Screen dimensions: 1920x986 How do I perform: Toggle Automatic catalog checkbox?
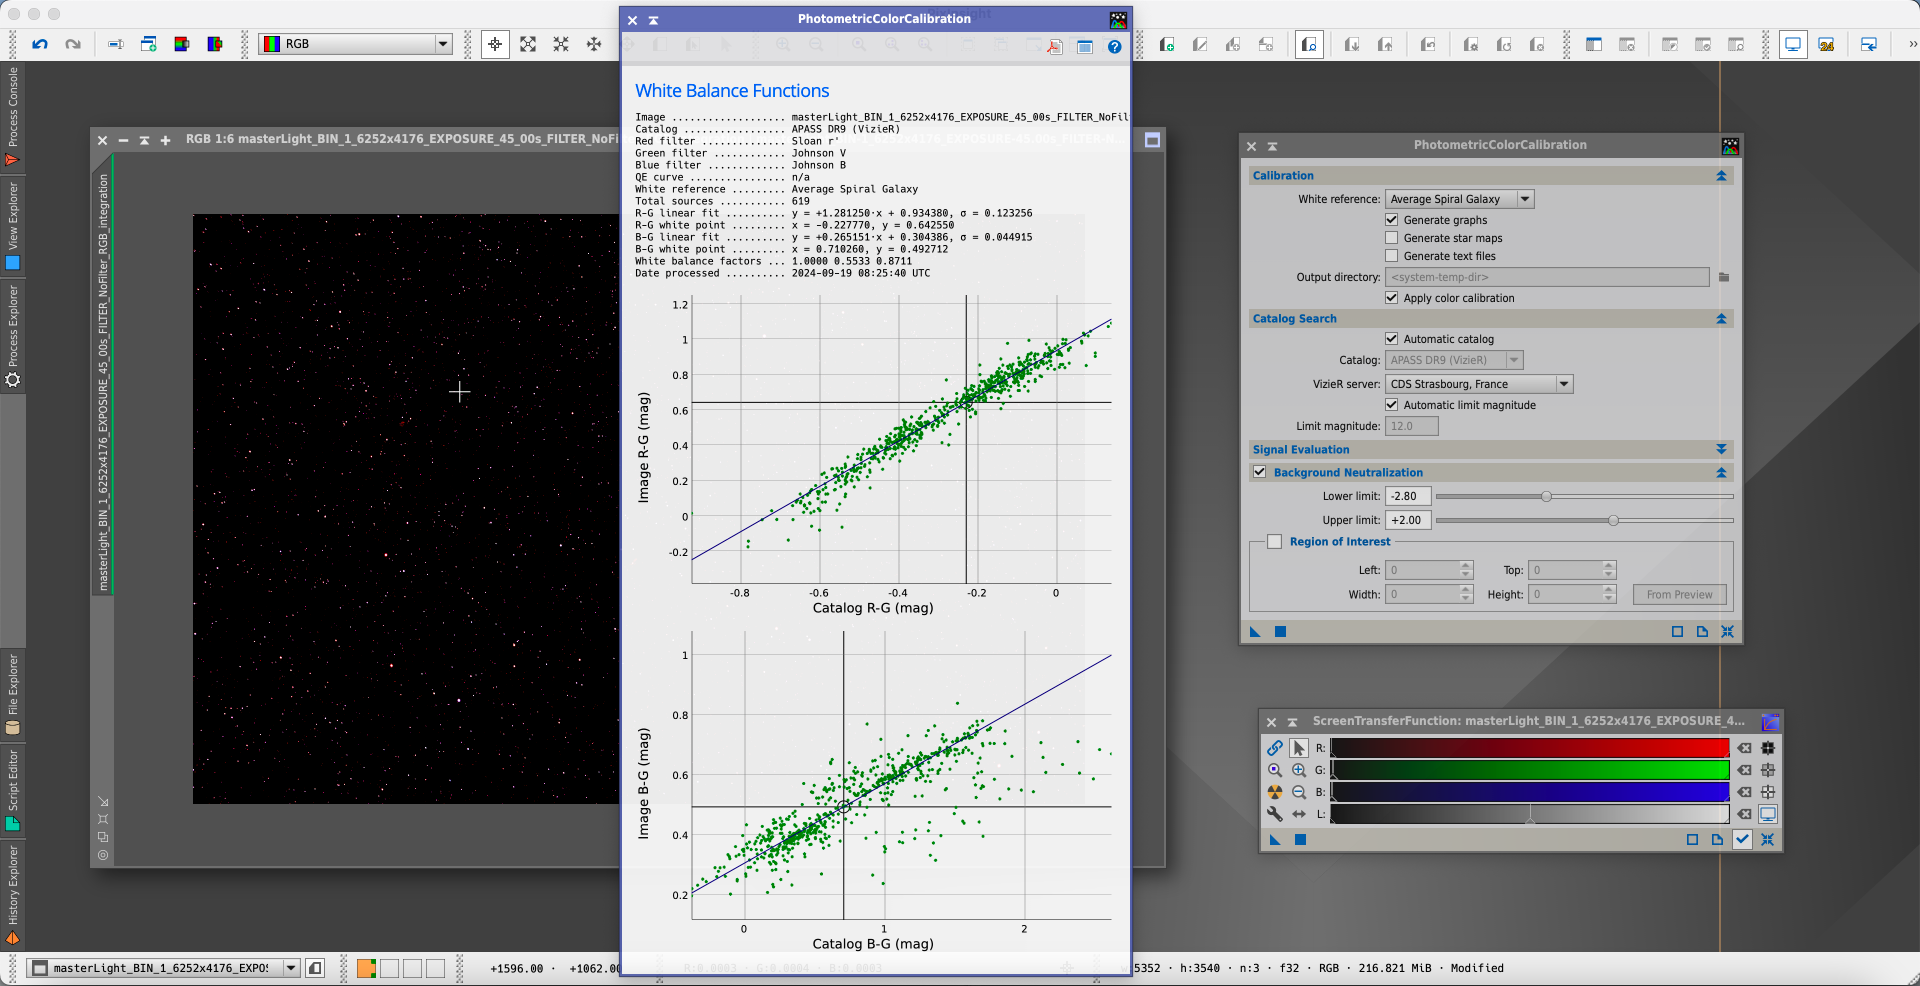pos(1391,339)
